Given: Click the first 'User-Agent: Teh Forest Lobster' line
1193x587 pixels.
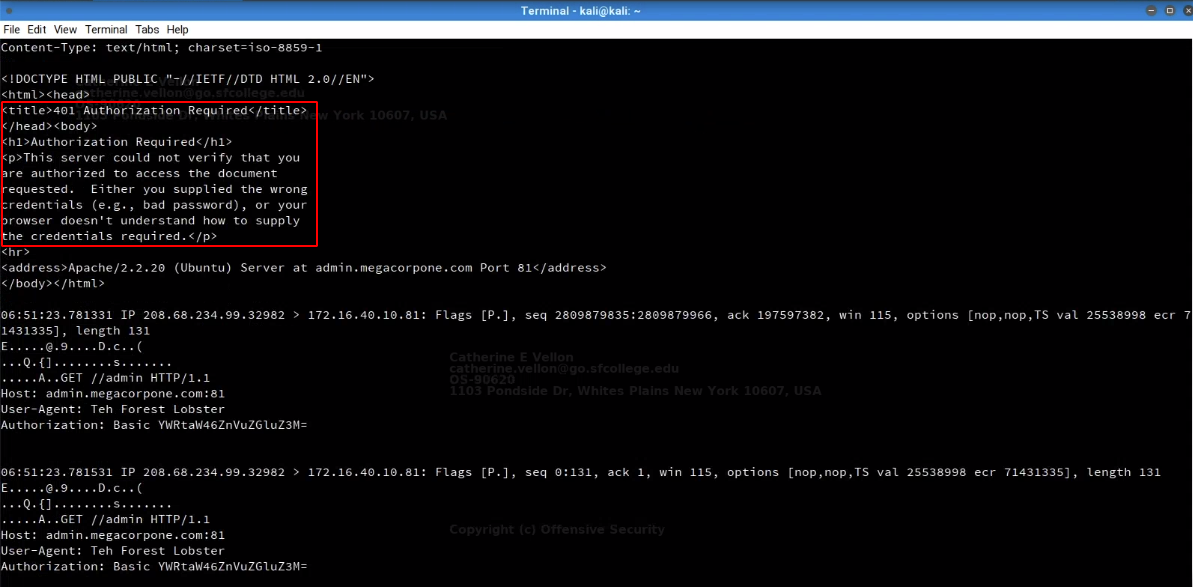Looking at the screenshot, I should click(113, 409).
